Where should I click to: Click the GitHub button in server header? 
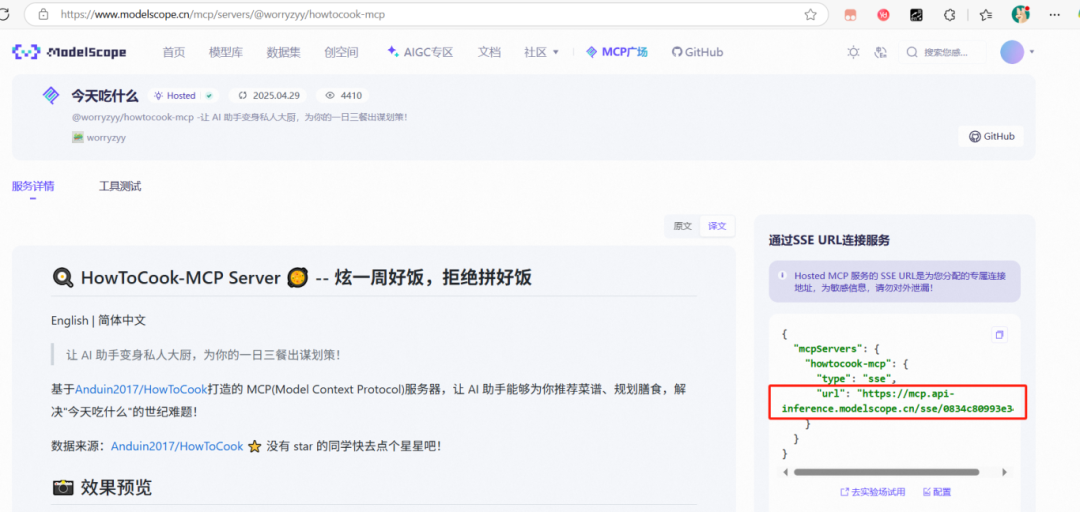pyautogui.click(x=990, y=136)
